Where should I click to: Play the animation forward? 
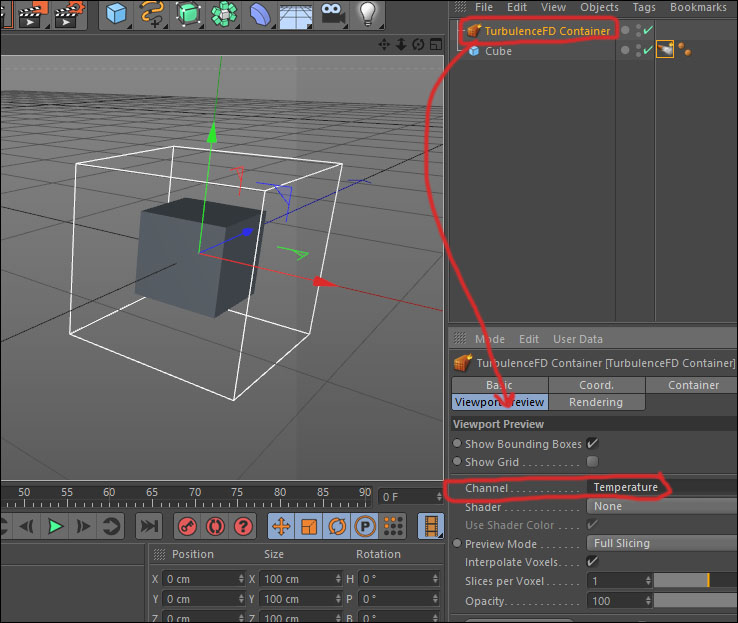pyautogui.click(x=55, y=526)
